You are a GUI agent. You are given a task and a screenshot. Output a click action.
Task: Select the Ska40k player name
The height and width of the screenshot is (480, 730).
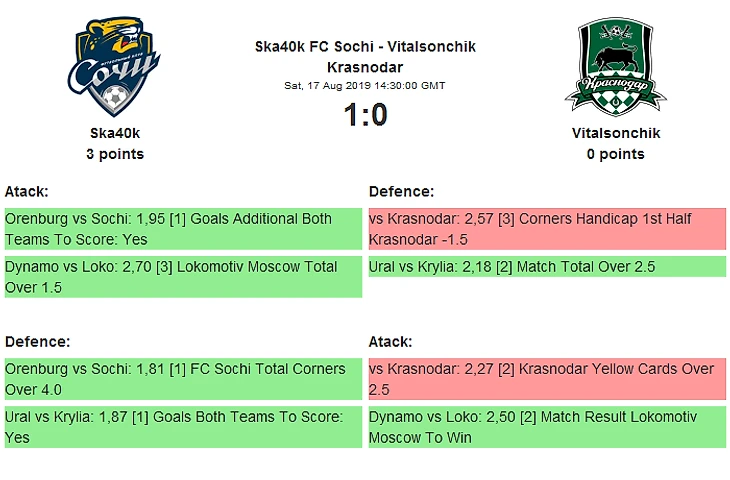(x=115, y=133)
